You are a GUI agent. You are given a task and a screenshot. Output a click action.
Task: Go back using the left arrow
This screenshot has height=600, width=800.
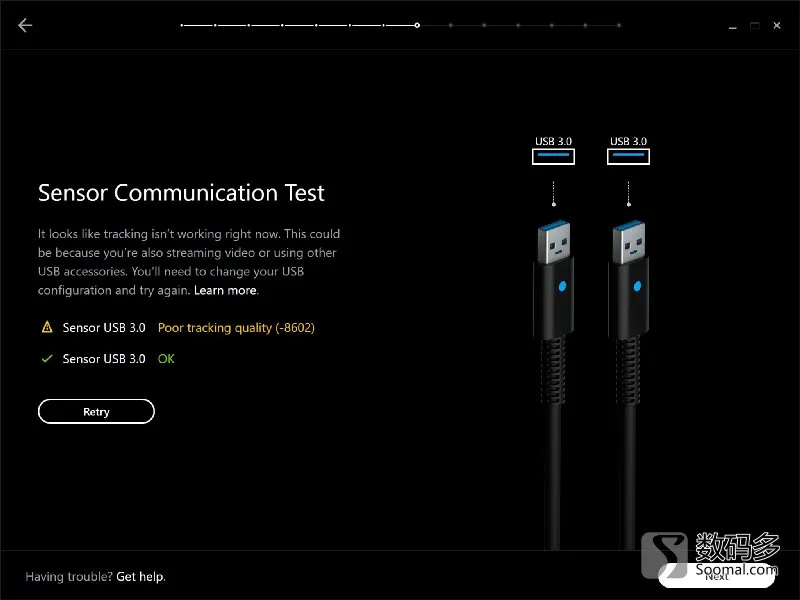tap(25, 25)
